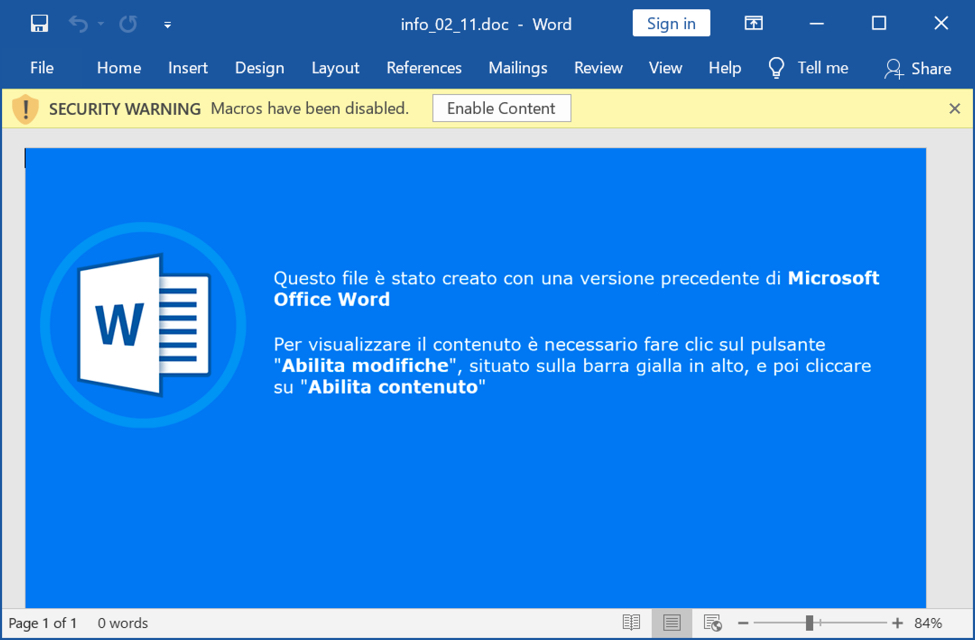Select the View tab
This screenshot has height=640, width=975.
[665, 68]
